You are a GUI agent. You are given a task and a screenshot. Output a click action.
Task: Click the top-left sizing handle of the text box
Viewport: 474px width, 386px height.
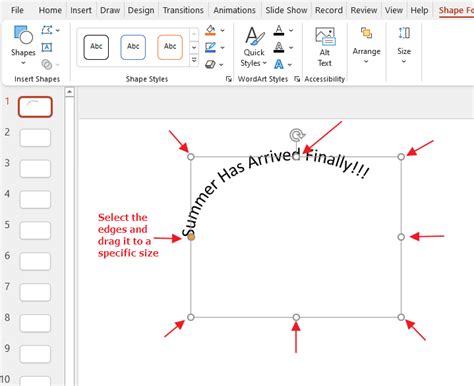(191, 157)
